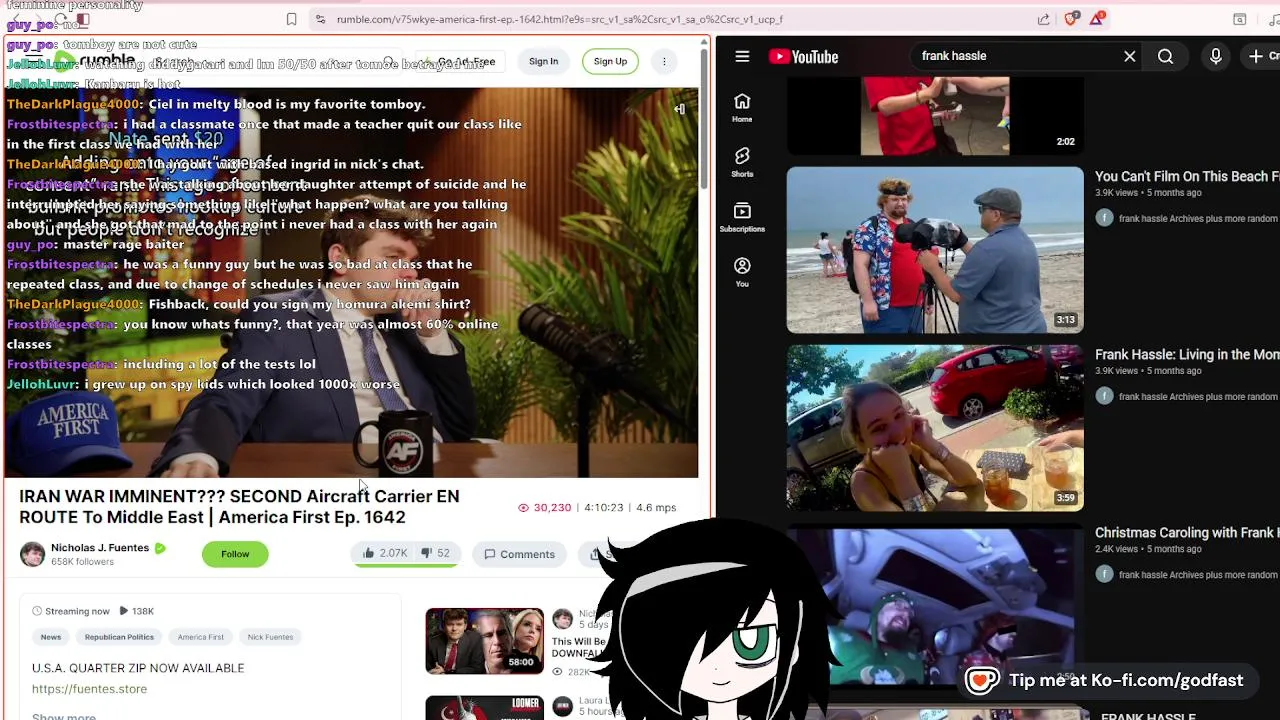Open the 2:02 duration video thumbnail
This screenshot has width=1280, height=720.
[x=935, y=118]
